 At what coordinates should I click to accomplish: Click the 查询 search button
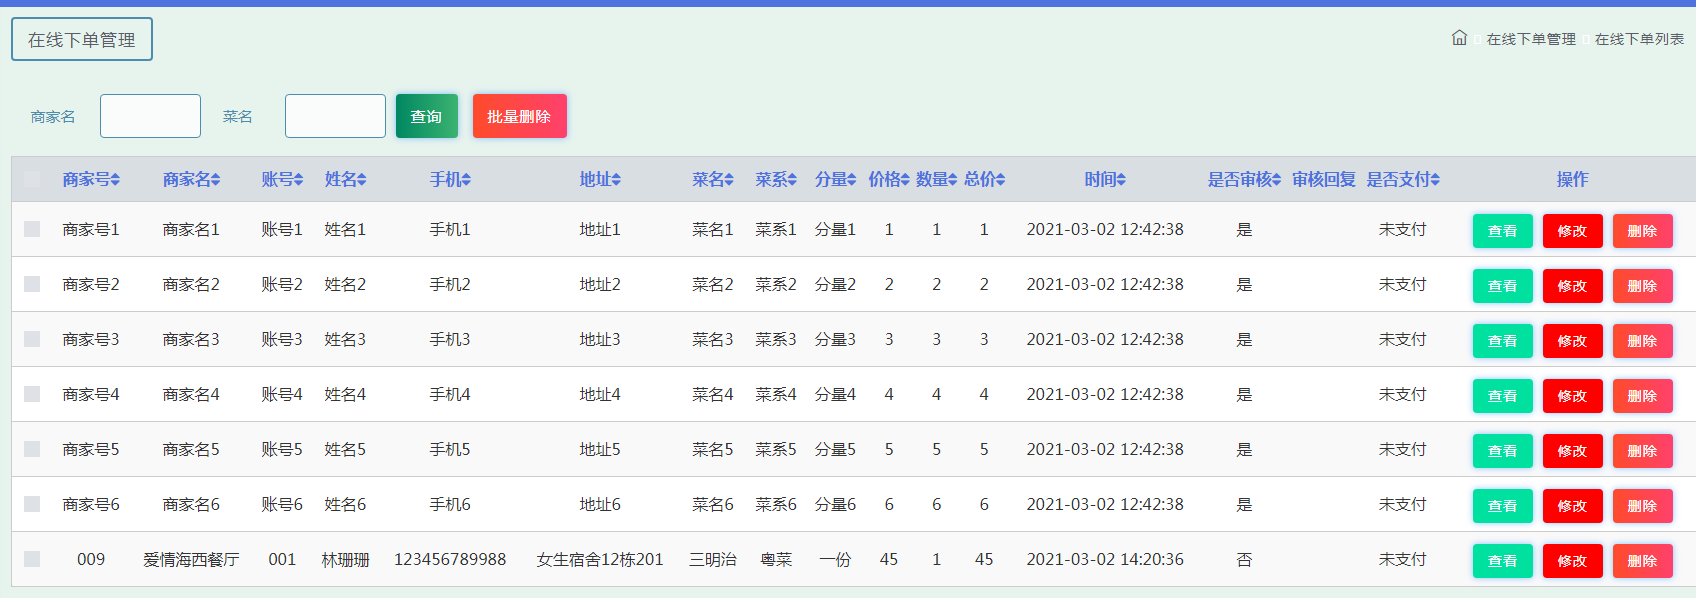pyautogui.click(x=427, y=116)
